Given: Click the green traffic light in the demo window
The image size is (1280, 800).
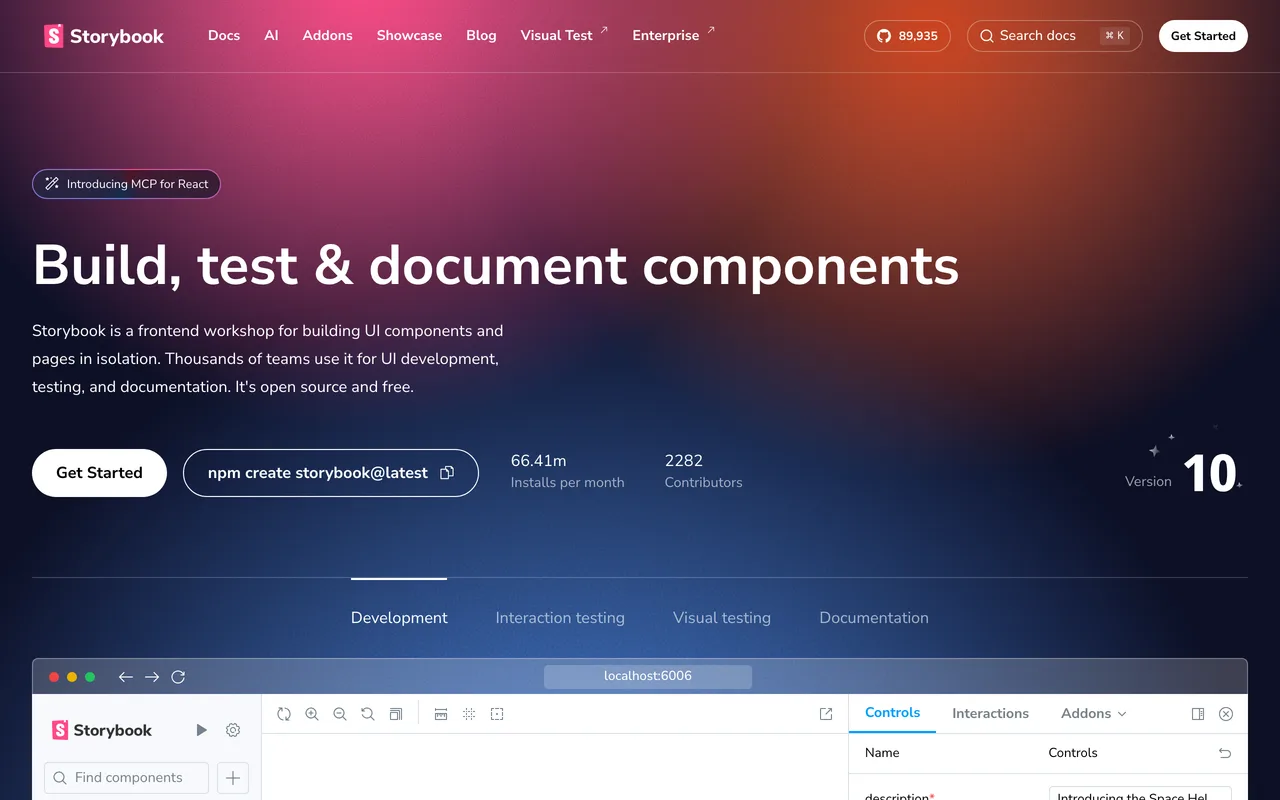Looking at the screenshot, I should coord(90,677).
